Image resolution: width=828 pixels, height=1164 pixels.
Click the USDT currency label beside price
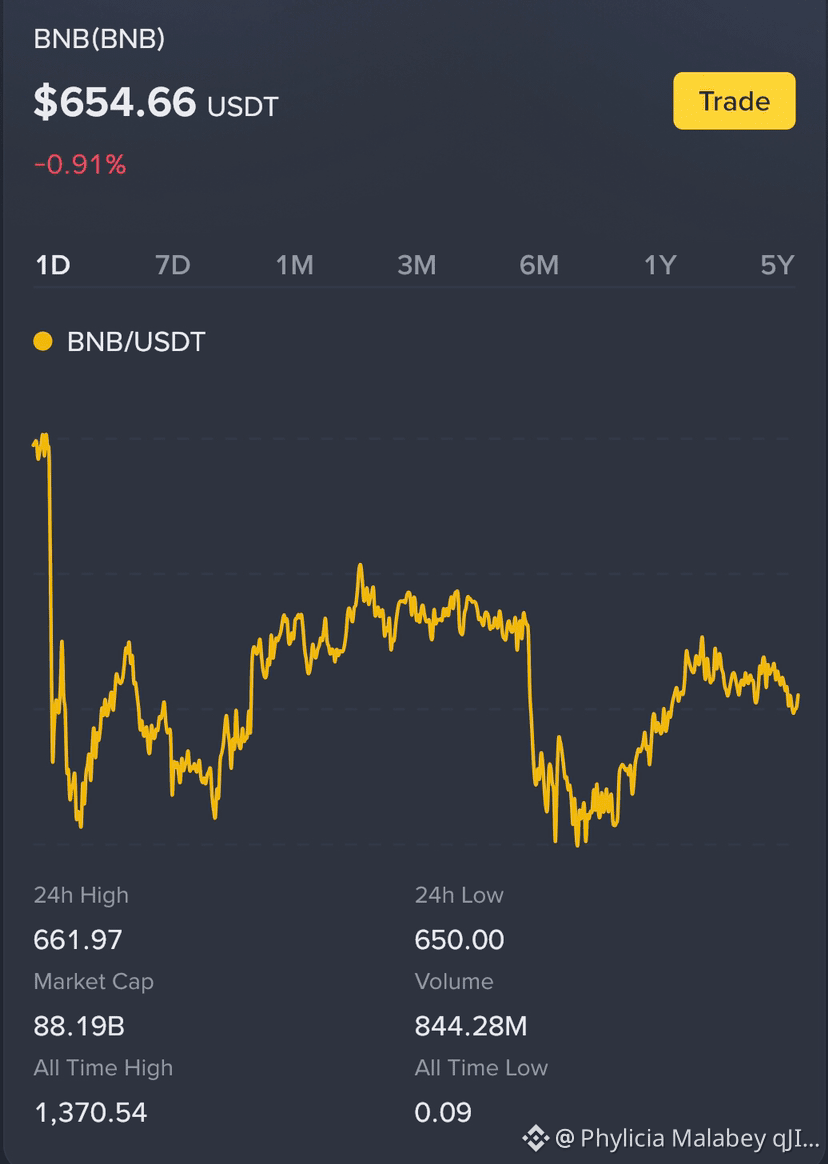pos(243,107)
